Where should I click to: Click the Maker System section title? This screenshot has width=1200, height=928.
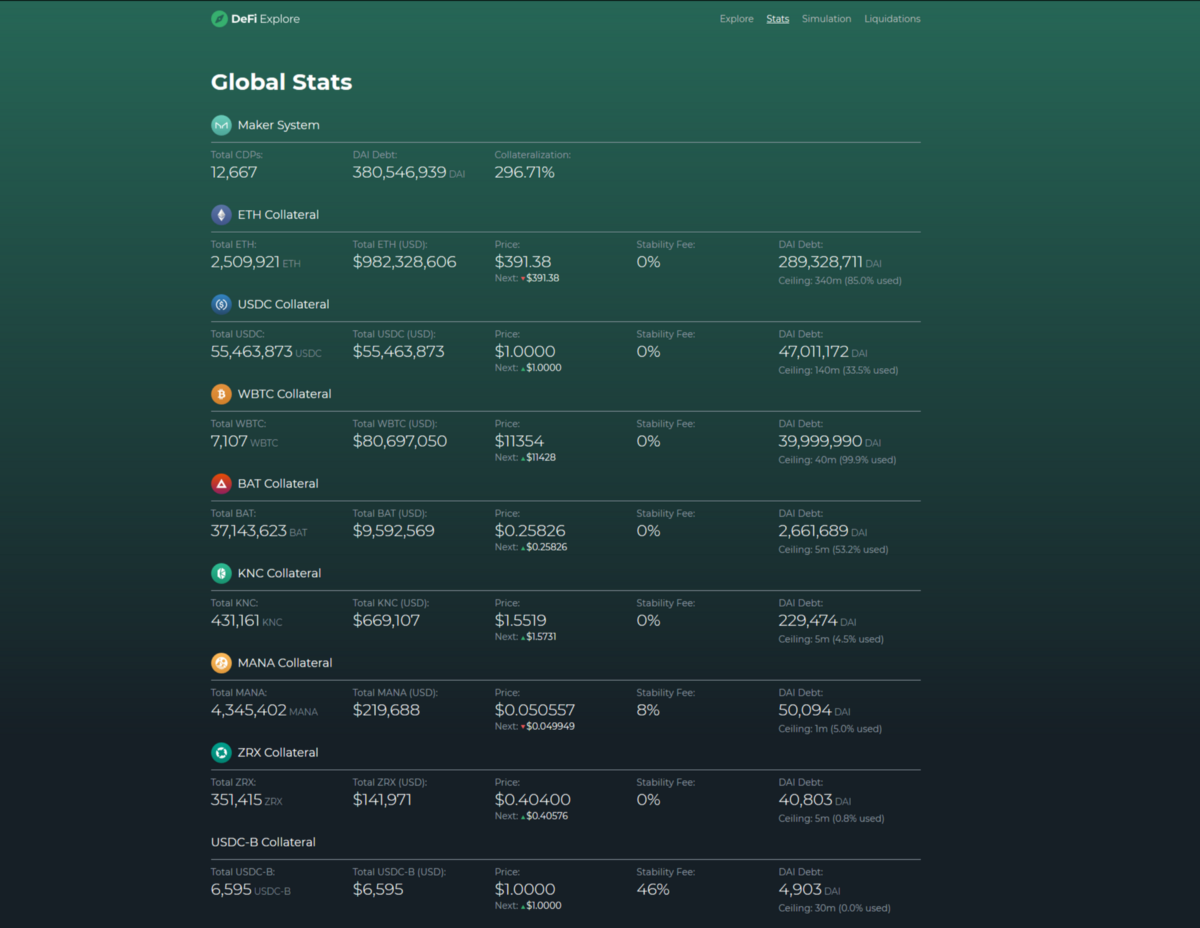coord(279,125)
